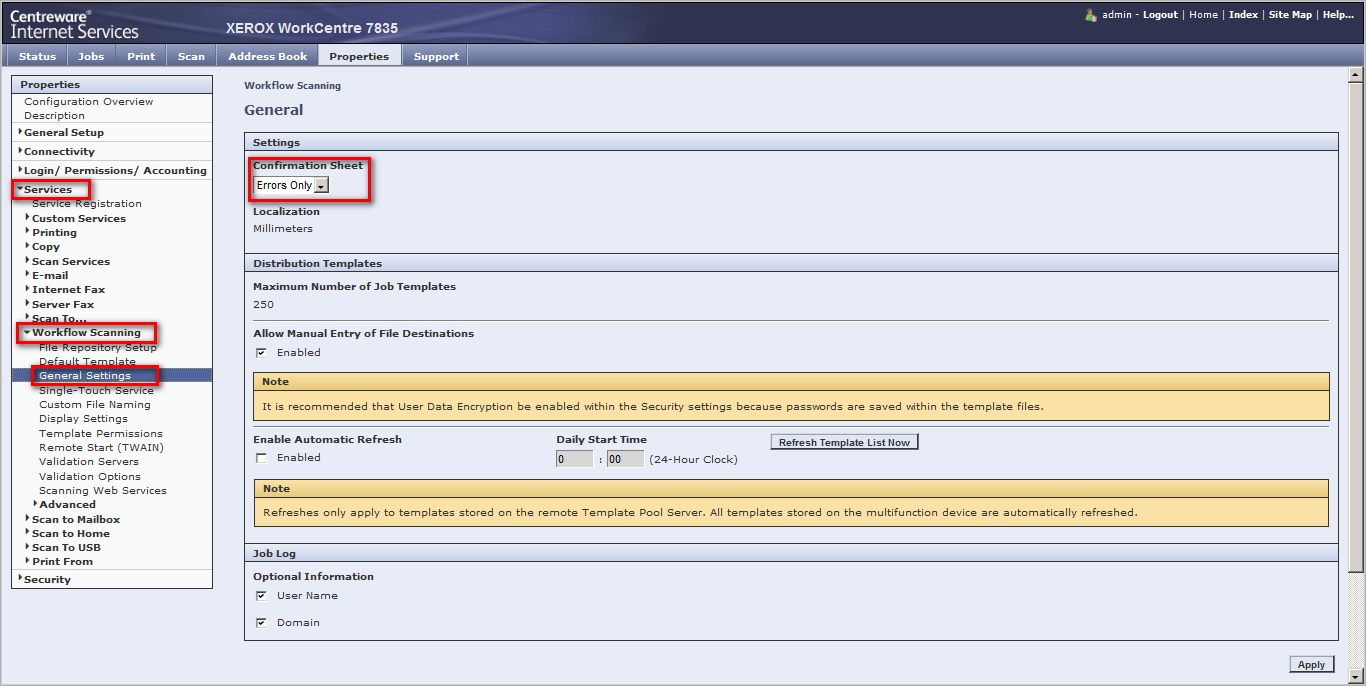Click the Daily Start Time hour field
Screen dimensions: 1366x686
click(574, 459)
